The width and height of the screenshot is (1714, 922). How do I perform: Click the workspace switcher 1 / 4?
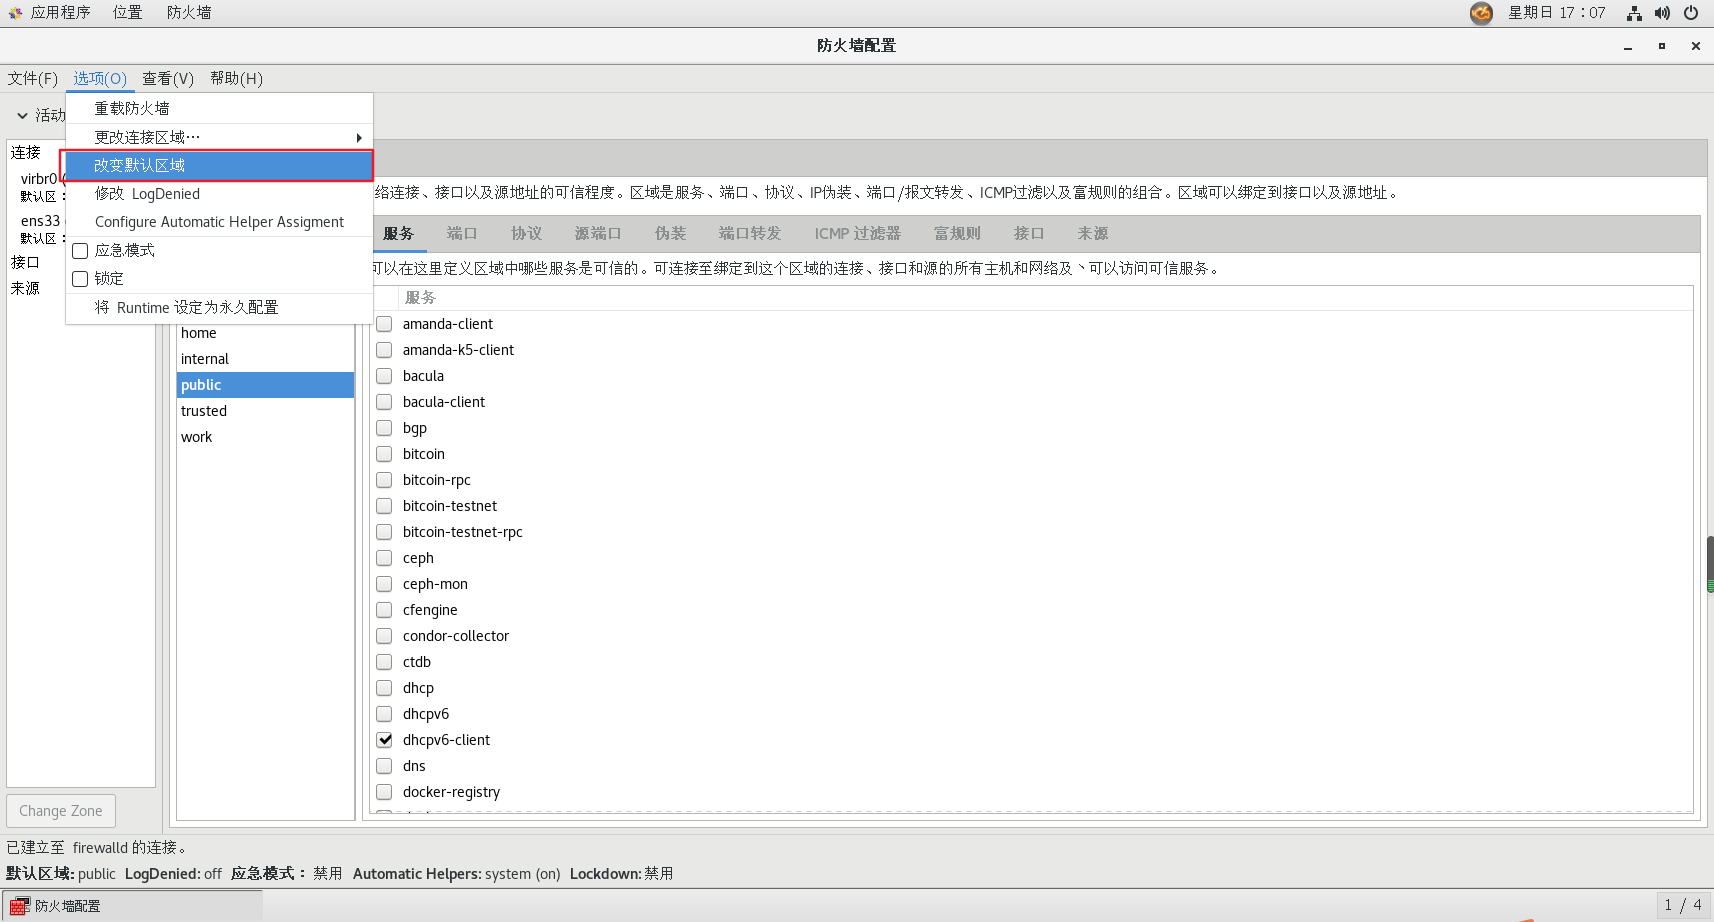click(x=1682, y=905)
